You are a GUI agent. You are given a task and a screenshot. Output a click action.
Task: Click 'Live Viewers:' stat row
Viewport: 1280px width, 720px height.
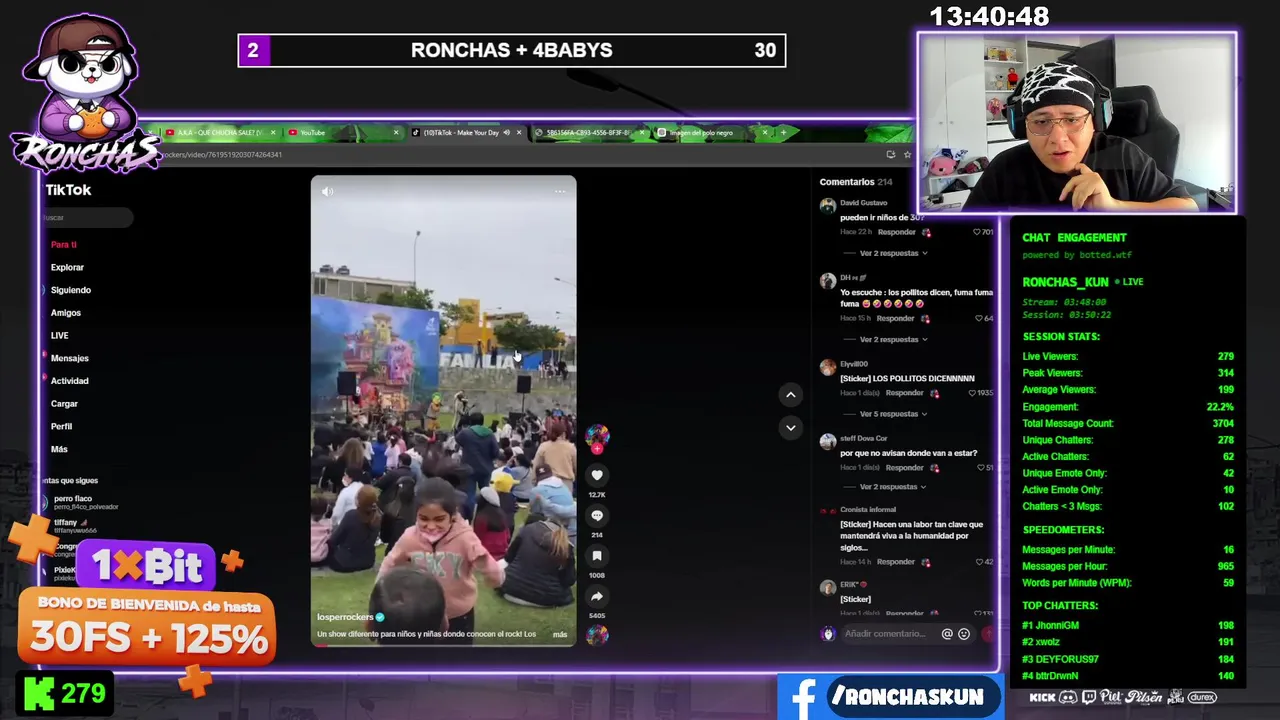[1128, 356]
